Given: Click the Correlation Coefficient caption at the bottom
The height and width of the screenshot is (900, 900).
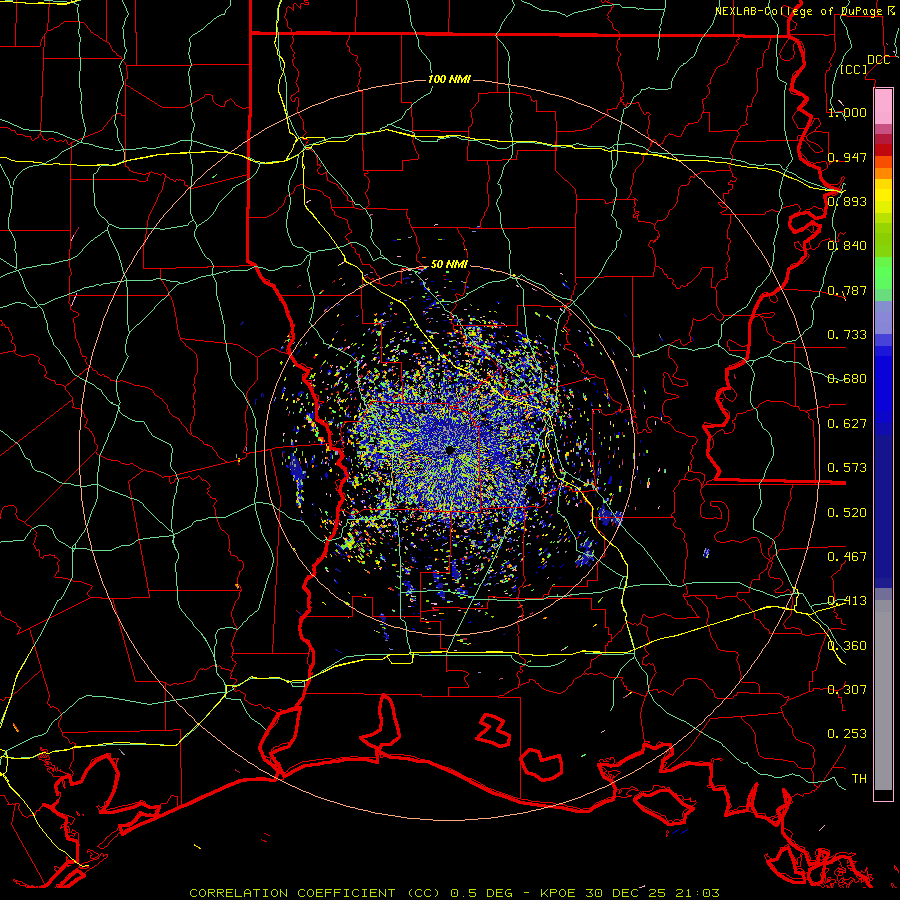Looking at the screenshot, I should point(454,893).
